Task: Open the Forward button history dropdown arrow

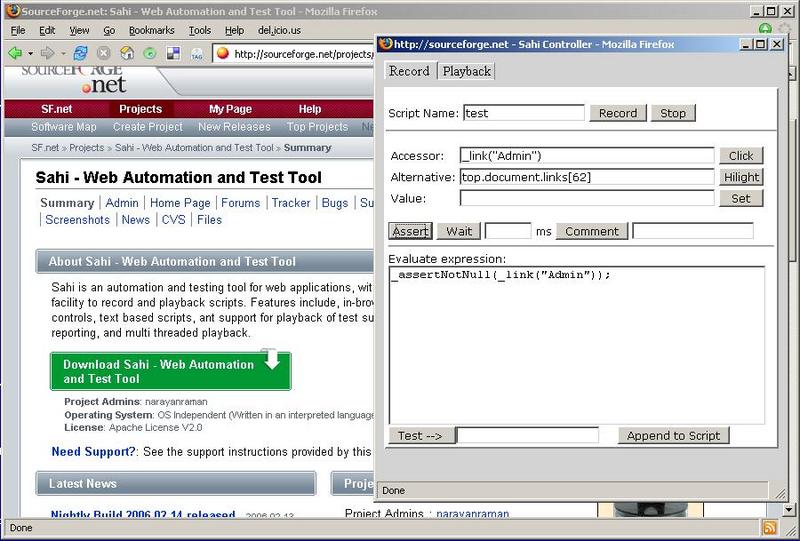Action: click(63, 53)
